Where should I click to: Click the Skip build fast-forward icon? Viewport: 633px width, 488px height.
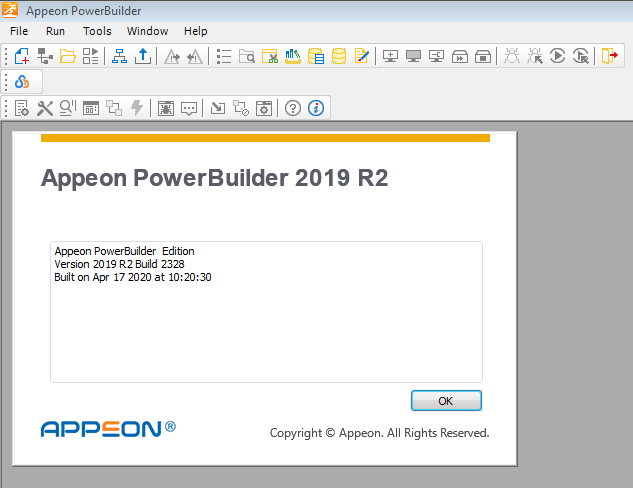(x=460, y=57)
